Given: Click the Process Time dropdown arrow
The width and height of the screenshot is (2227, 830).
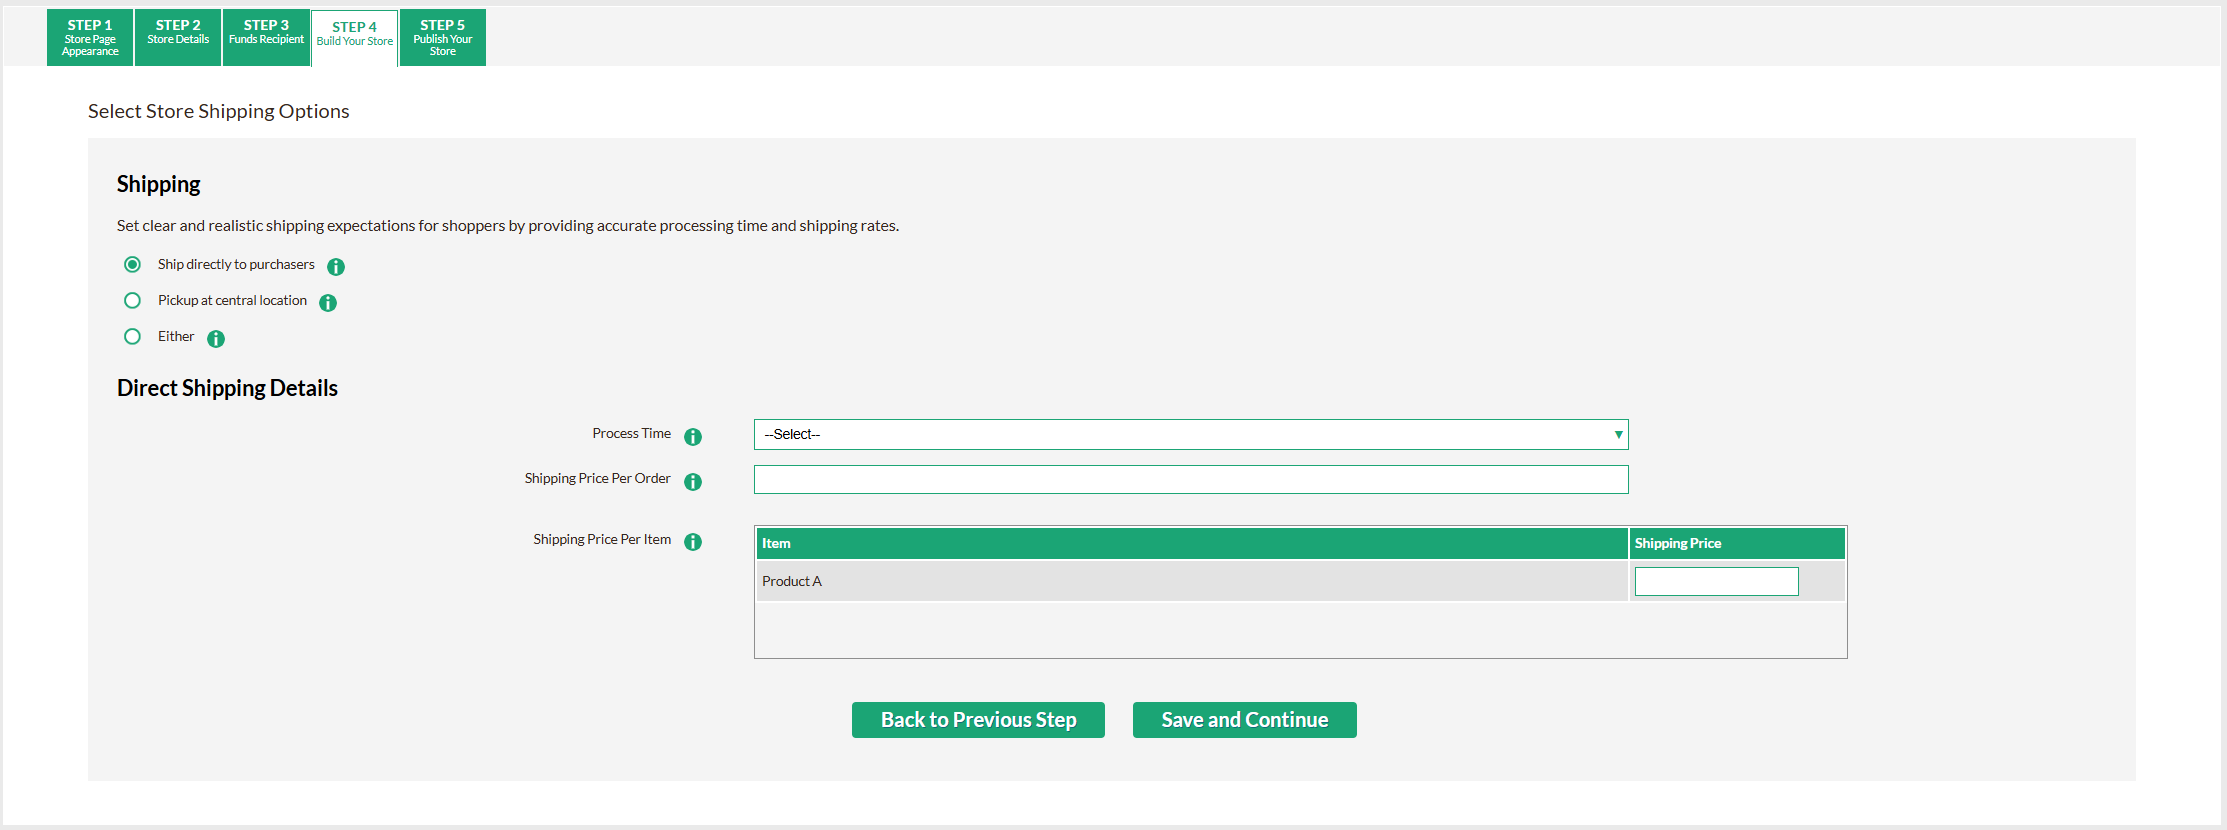Looking at the screenshot, I should click(x=1617, y=435).
